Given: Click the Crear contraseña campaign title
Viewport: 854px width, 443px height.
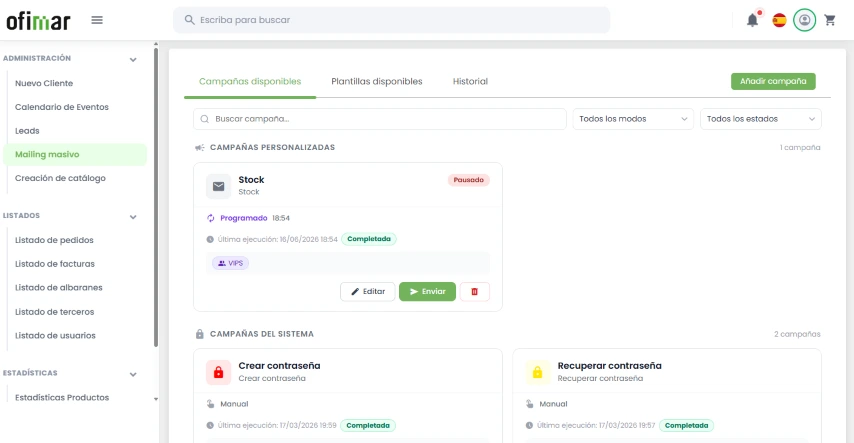Looking at the screenshot, I should [x=279, y=366].
